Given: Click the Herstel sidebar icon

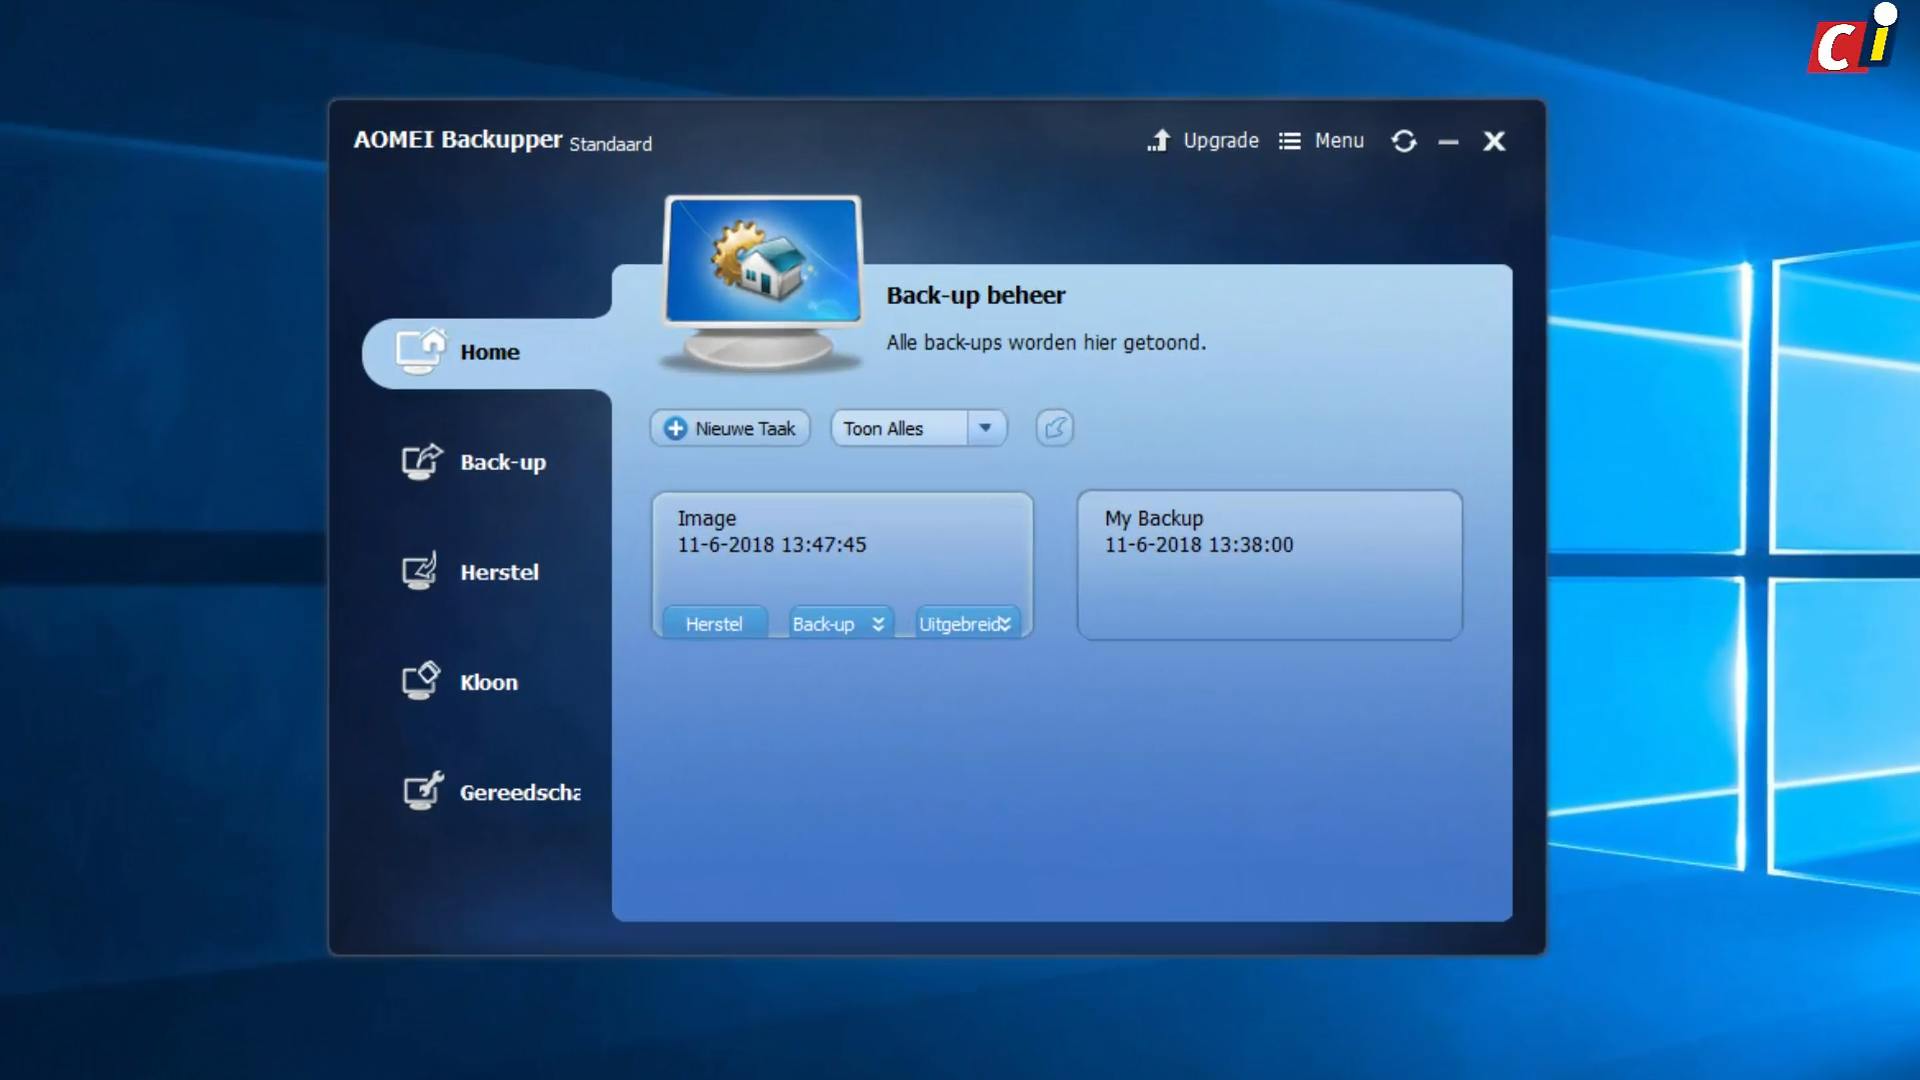Looking at the screenshot, I should (420, 571).
